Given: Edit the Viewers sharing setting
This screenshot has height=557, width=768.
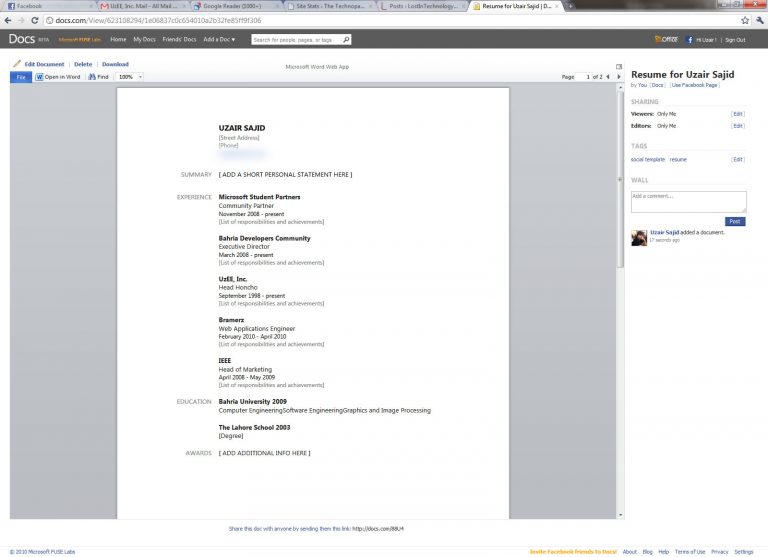Looking at the screenshot, I should tap(738, 114).
